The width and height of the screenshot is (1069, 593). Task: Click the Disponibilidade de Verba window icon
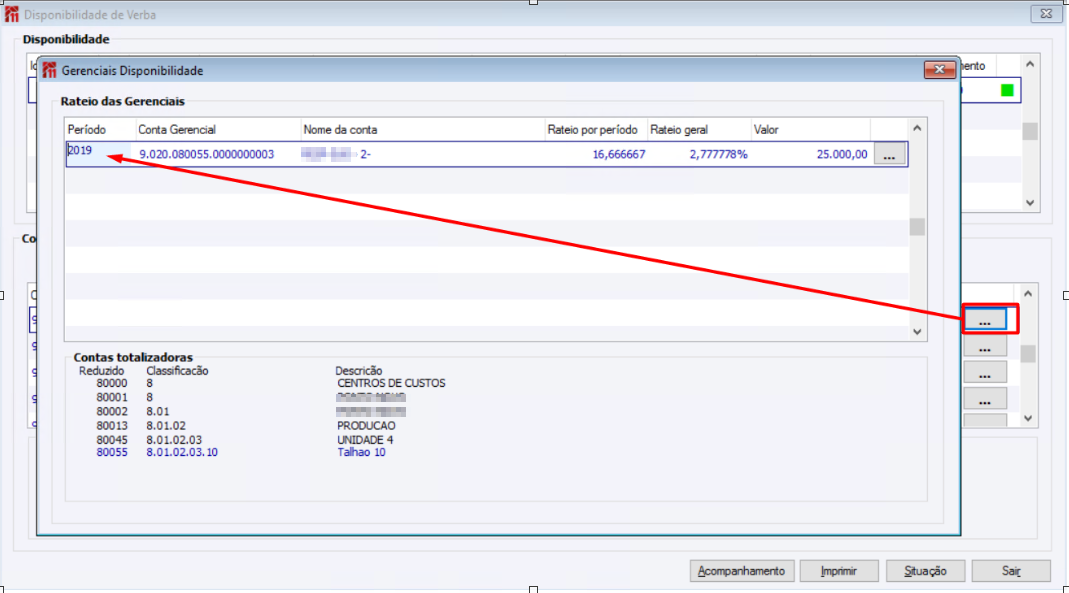12,14
